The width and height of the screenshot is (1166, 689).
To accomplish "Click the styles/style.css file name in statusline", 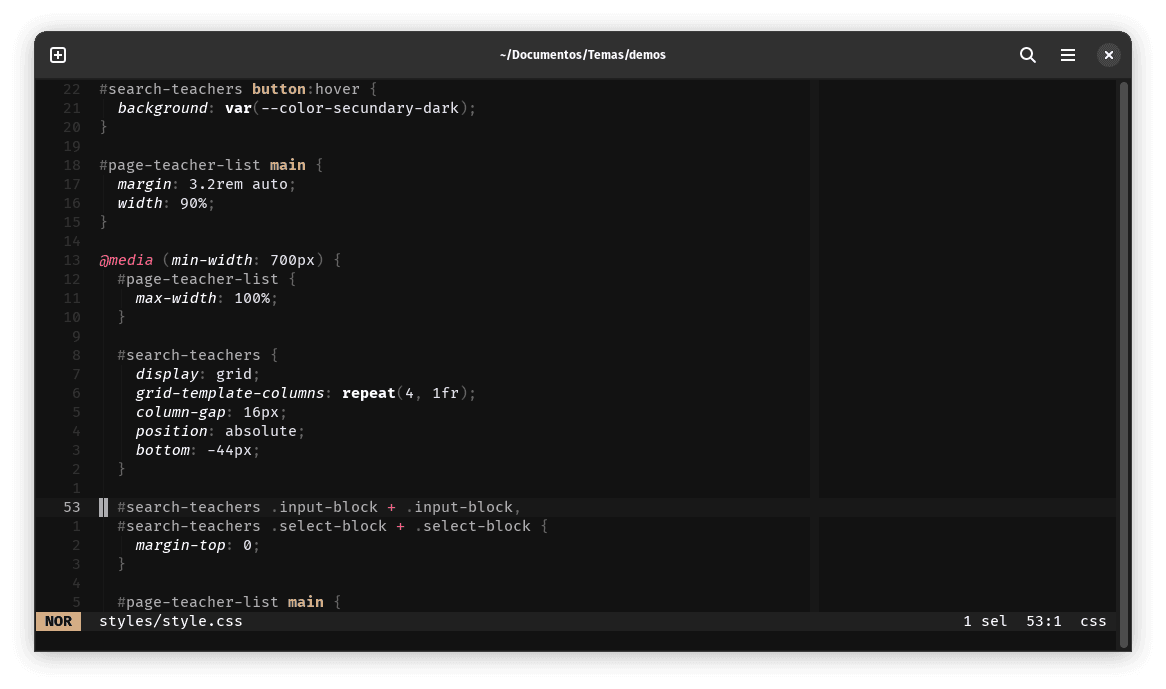I will pos(170,621).
